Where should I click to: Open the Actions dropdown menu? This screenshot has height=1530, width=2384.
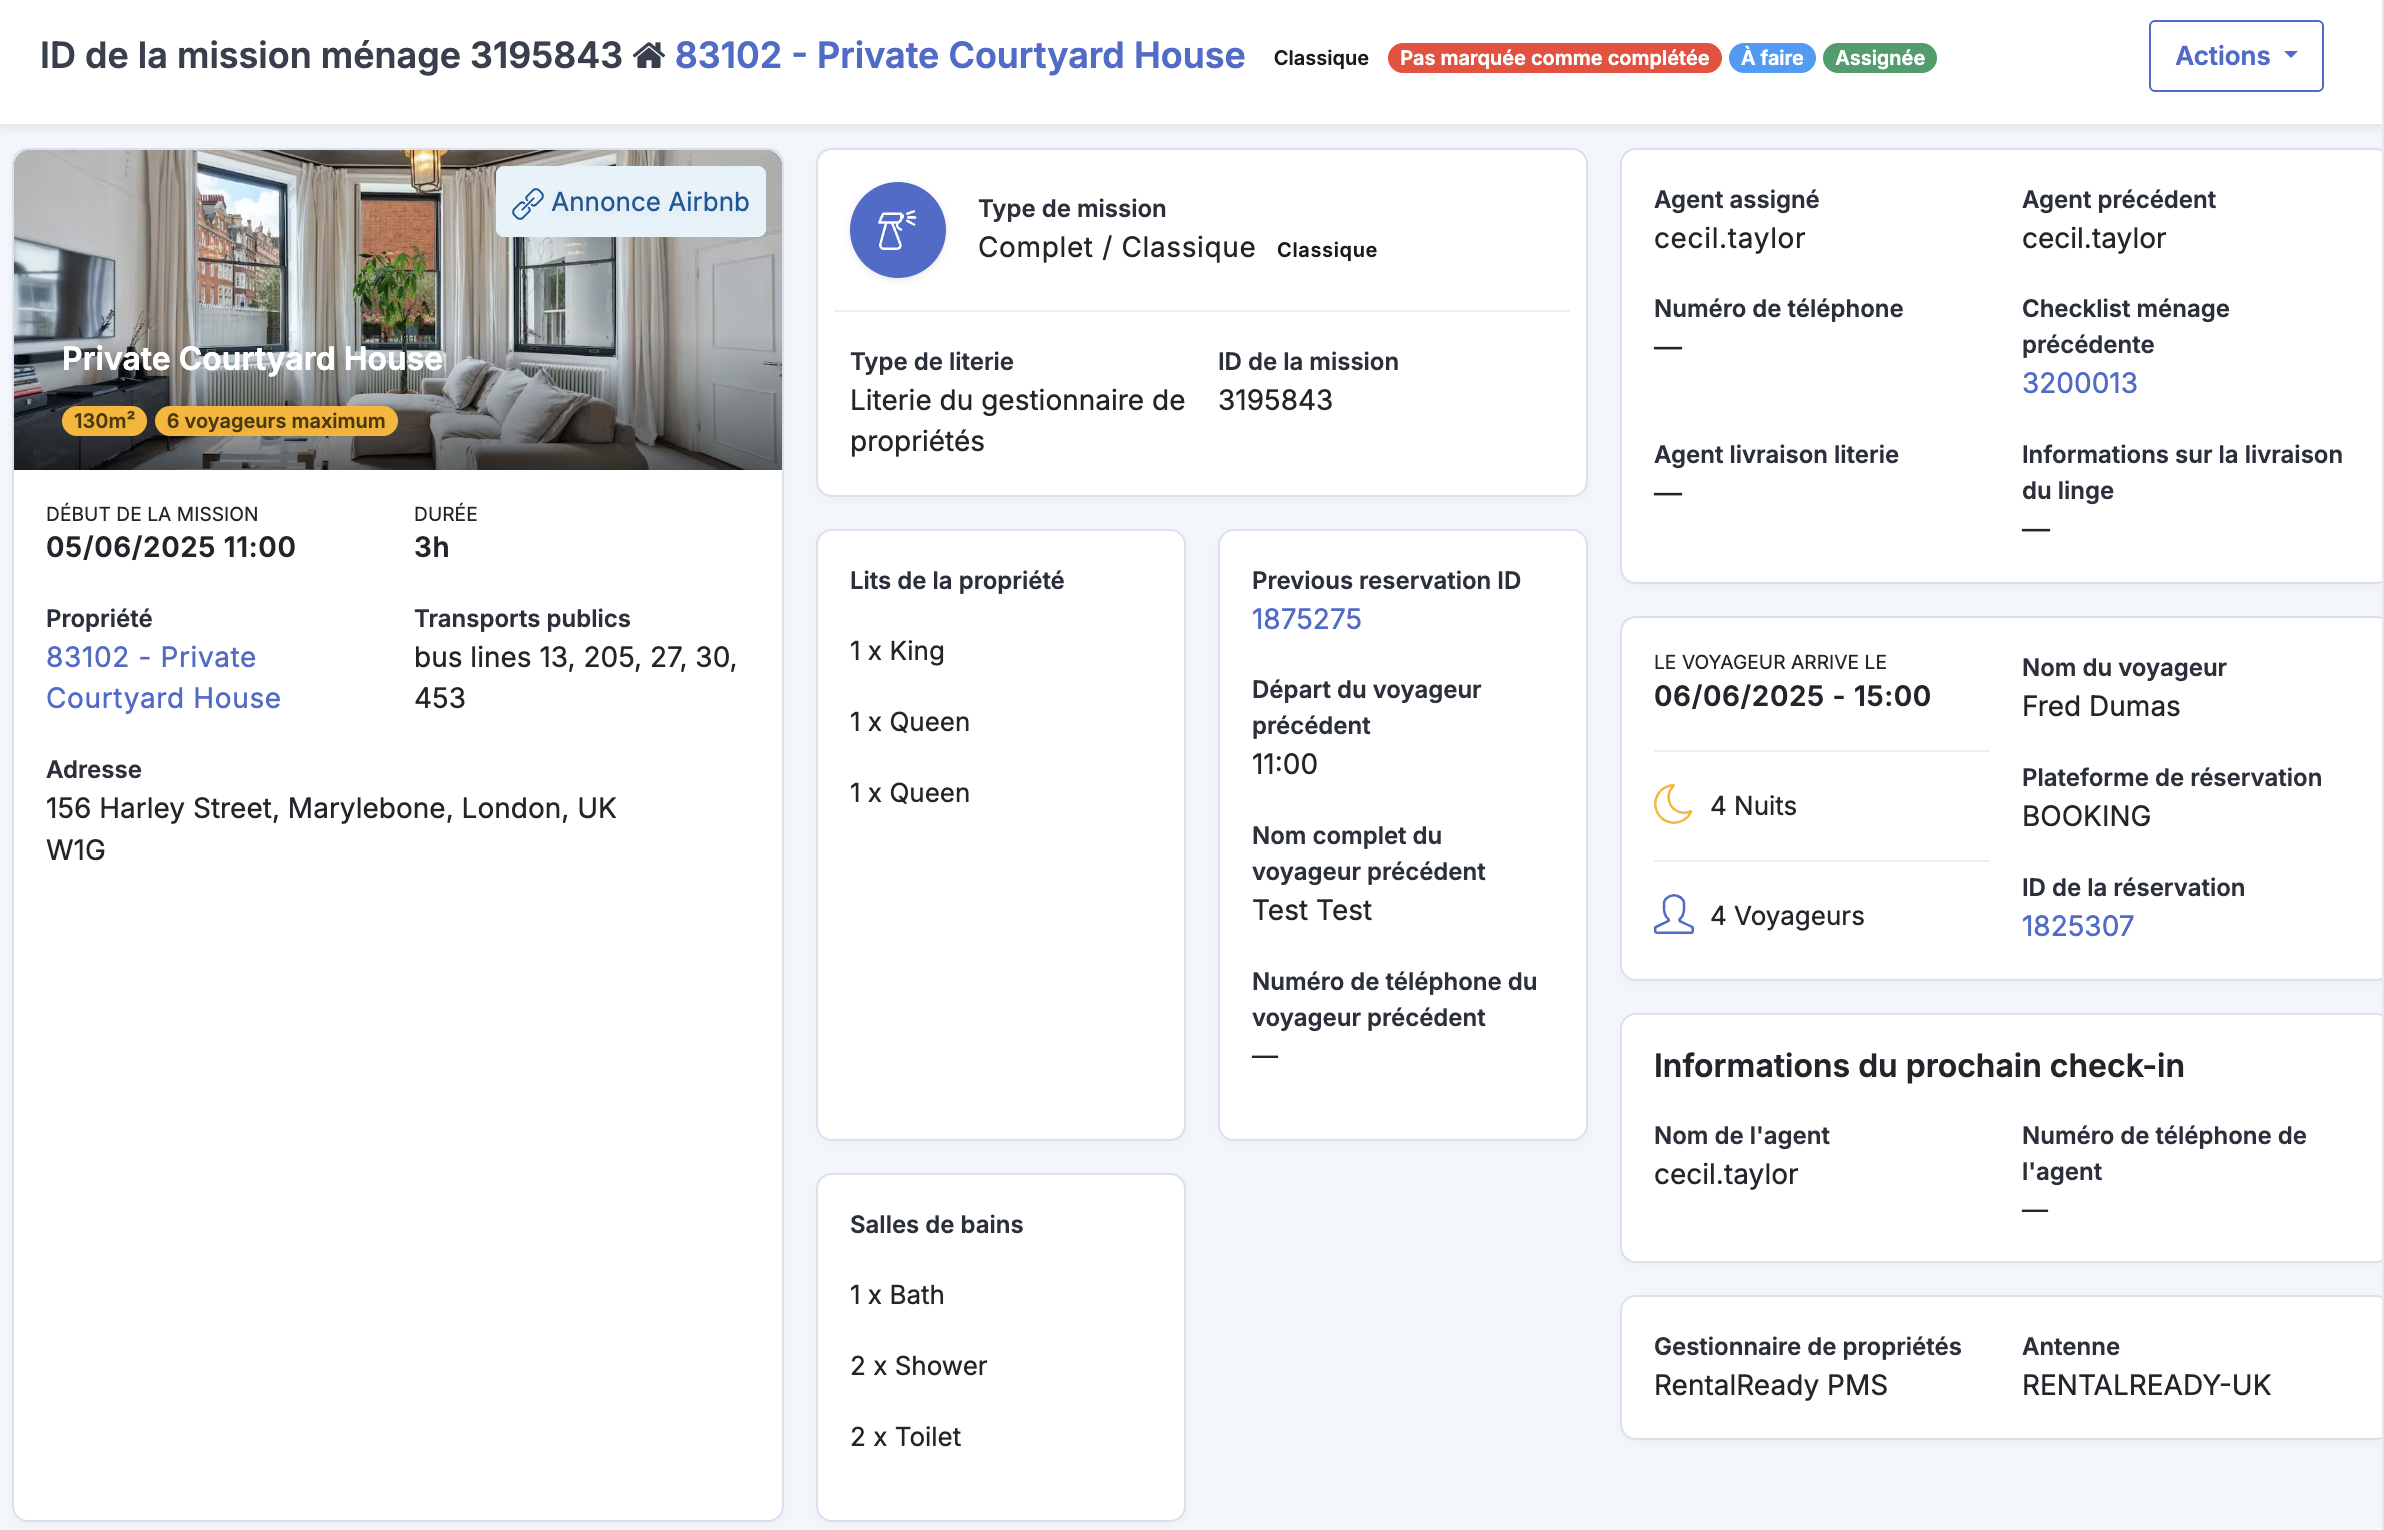pyautogui.click(x=2235, y=56)
